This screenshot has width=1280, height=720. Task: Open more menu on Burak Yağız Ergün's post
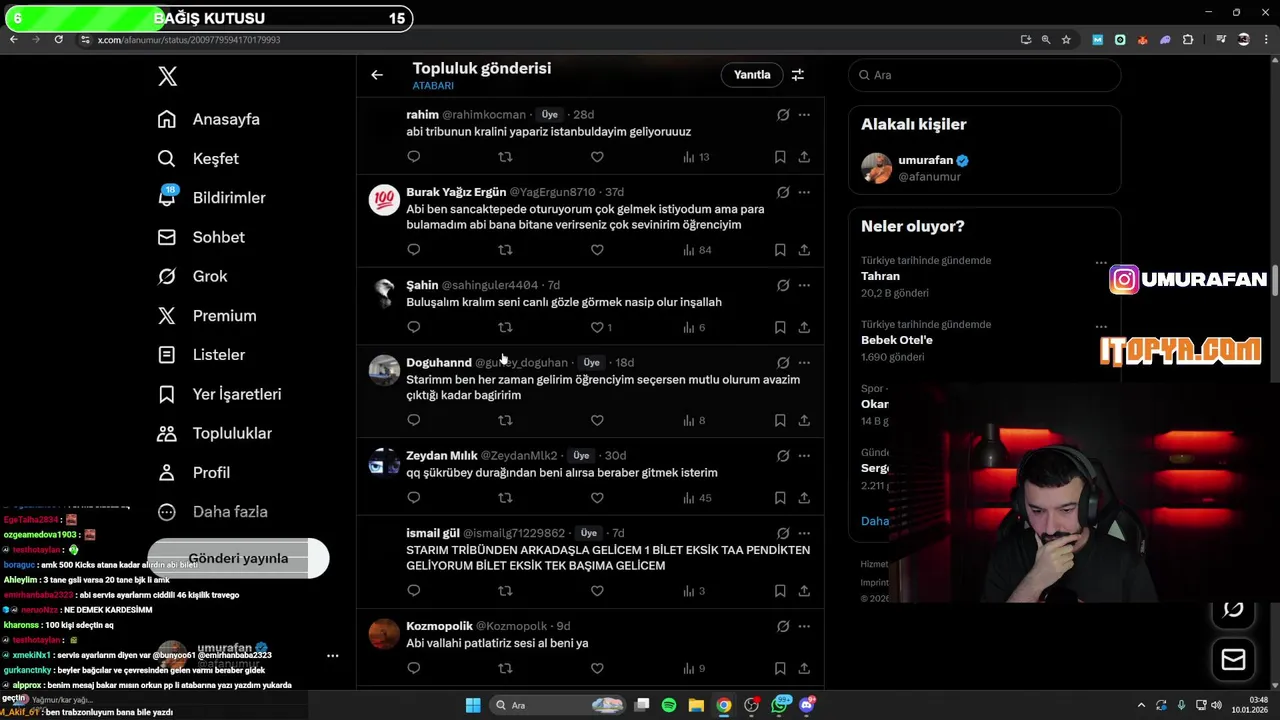coord(804,192)
